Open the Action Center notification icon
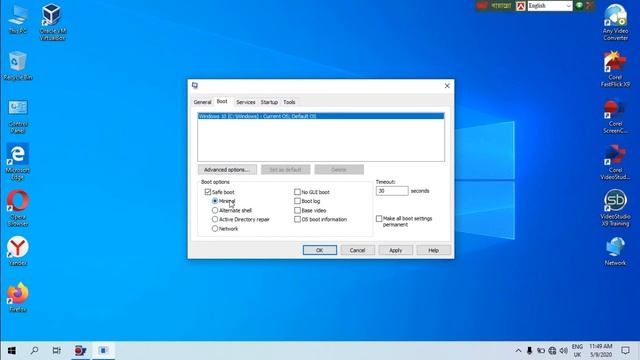The width and height of the screenshot is (640, 360). pyautogui.click(x=625, y=351)
